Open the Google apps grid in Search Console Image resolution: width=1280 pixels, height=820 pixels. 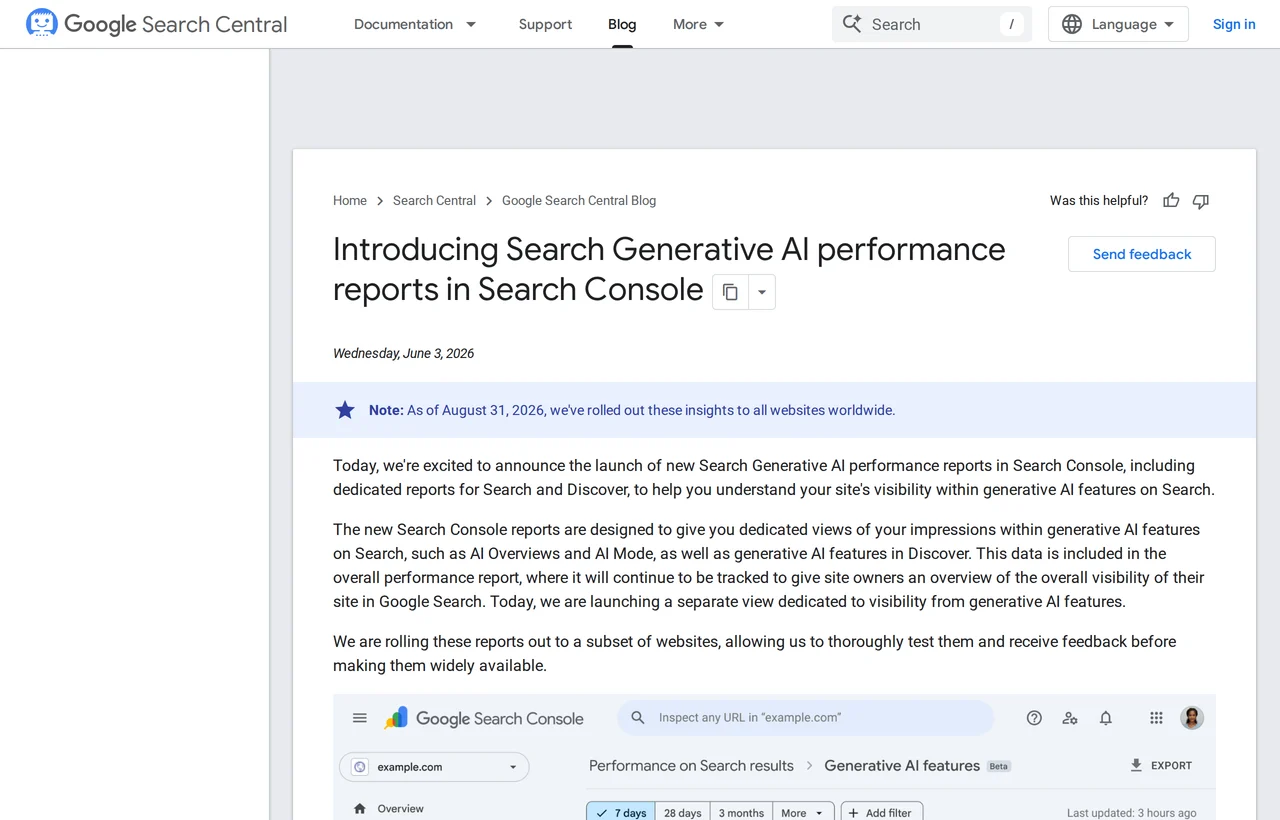click(x=1156, y=718)
